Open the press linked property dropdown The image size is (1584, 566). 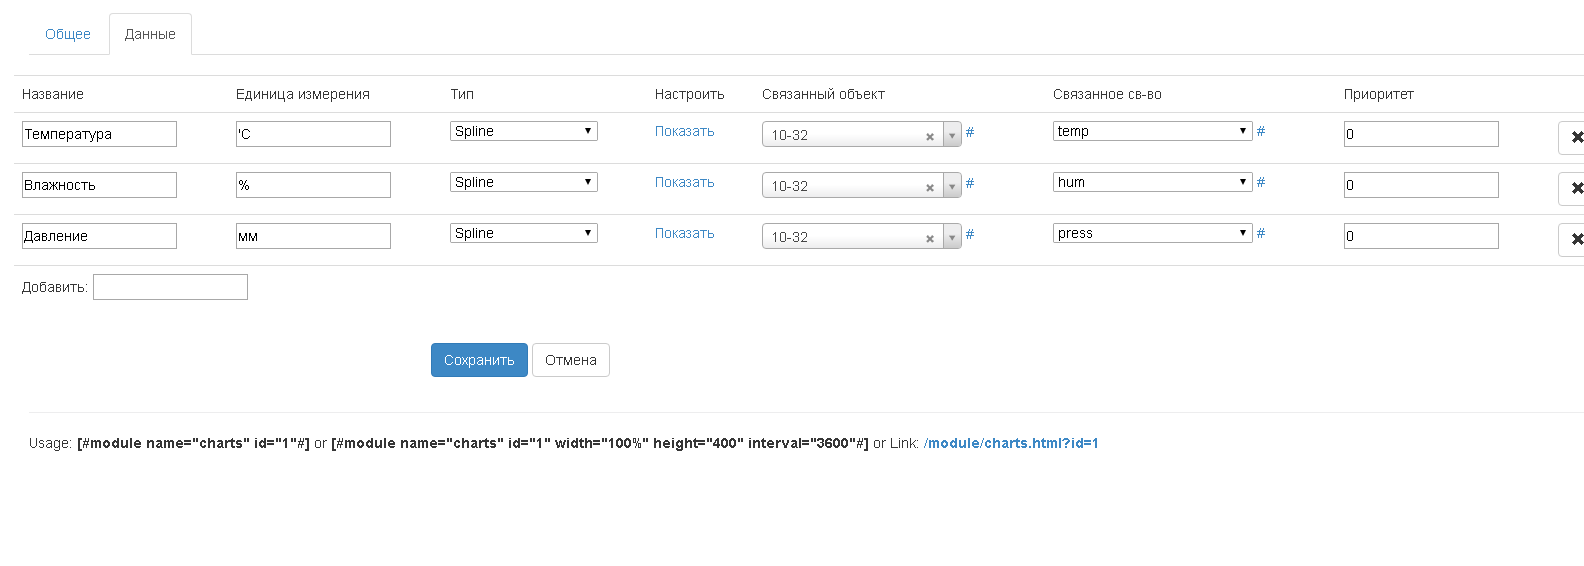(x=1152, y=233)
